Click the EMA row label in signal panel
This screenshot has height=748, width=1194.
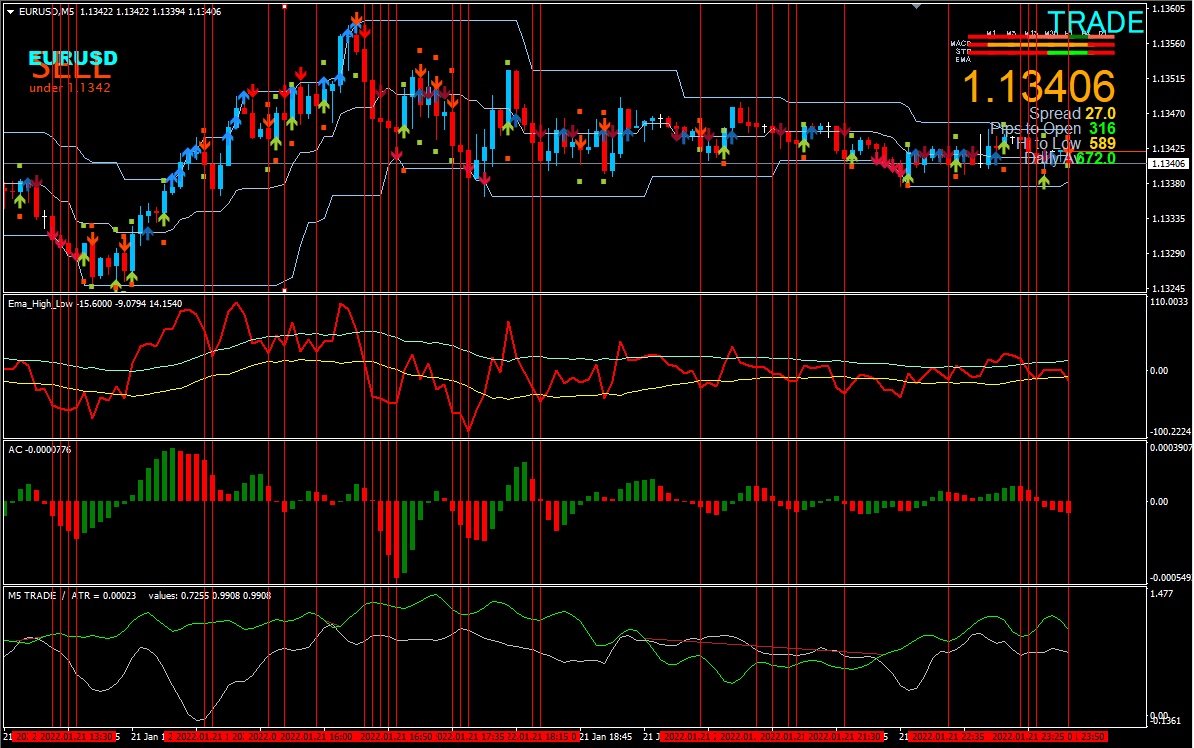click(963, 59)
